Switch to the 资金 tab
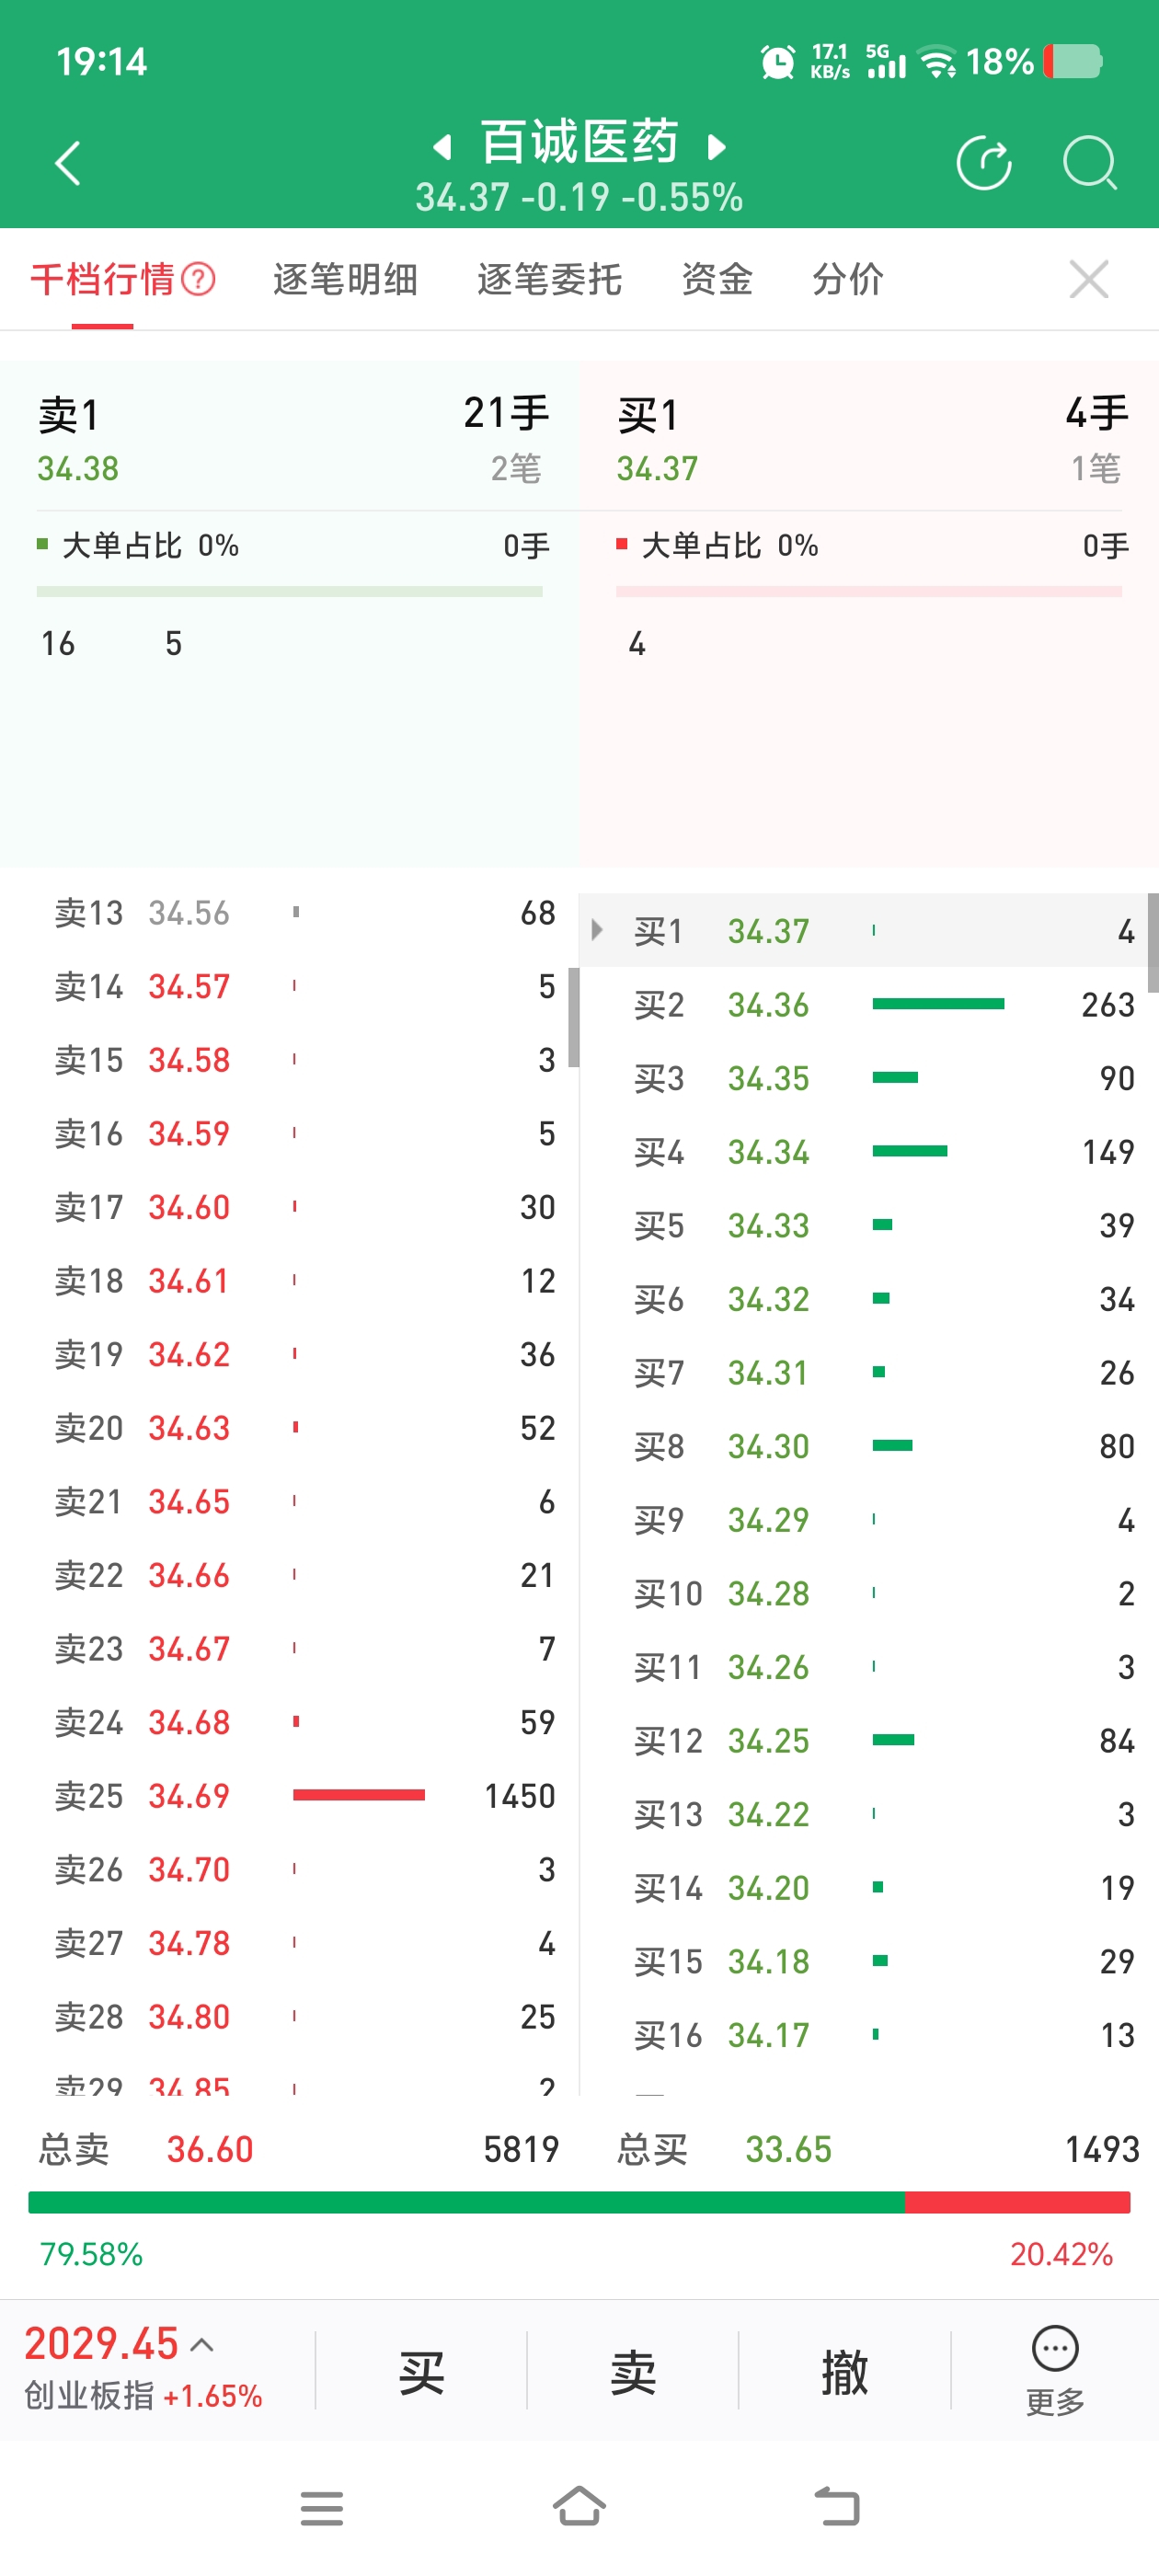This screenshot has width=1159, height=2576. 716,279
